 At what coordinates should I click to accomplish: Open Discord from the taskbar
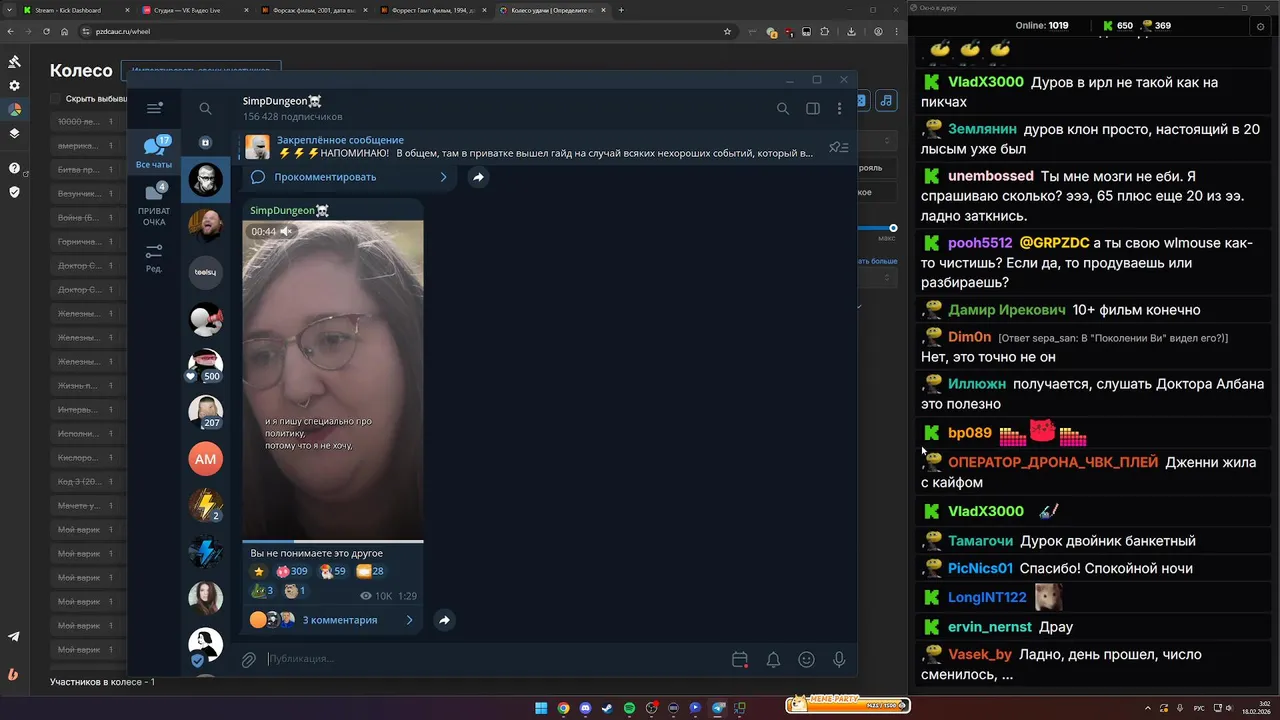(x=585, y=708)
